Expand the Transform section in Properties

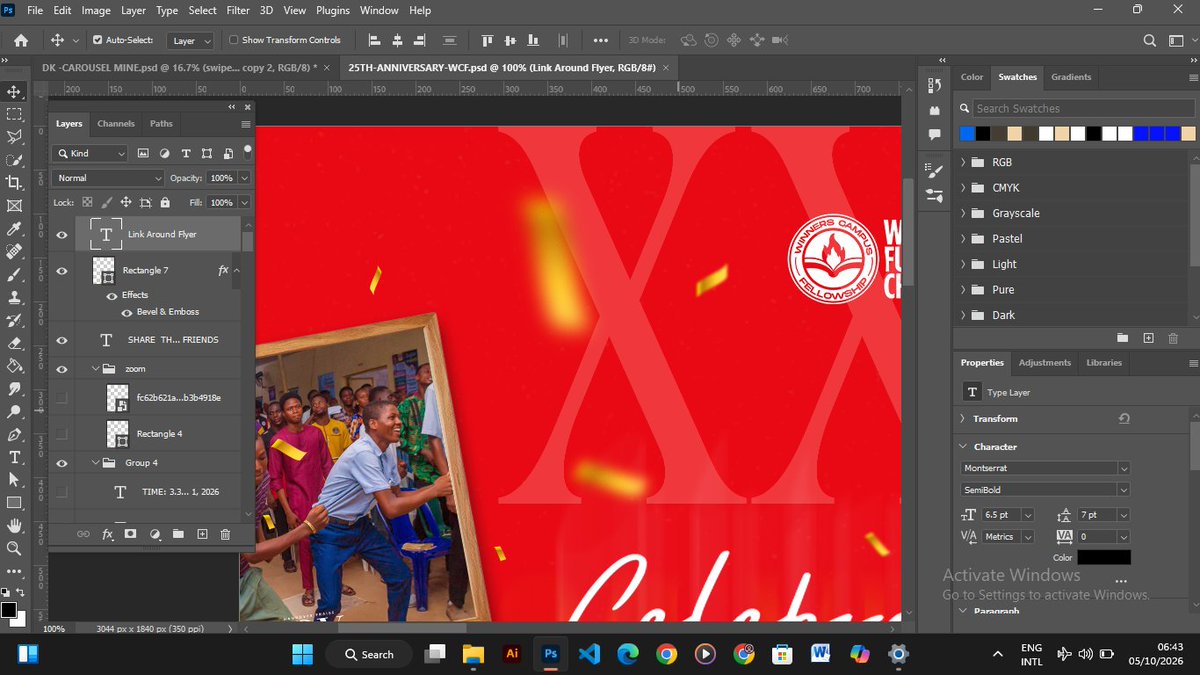pyautogui.click(x=963, y=419)
